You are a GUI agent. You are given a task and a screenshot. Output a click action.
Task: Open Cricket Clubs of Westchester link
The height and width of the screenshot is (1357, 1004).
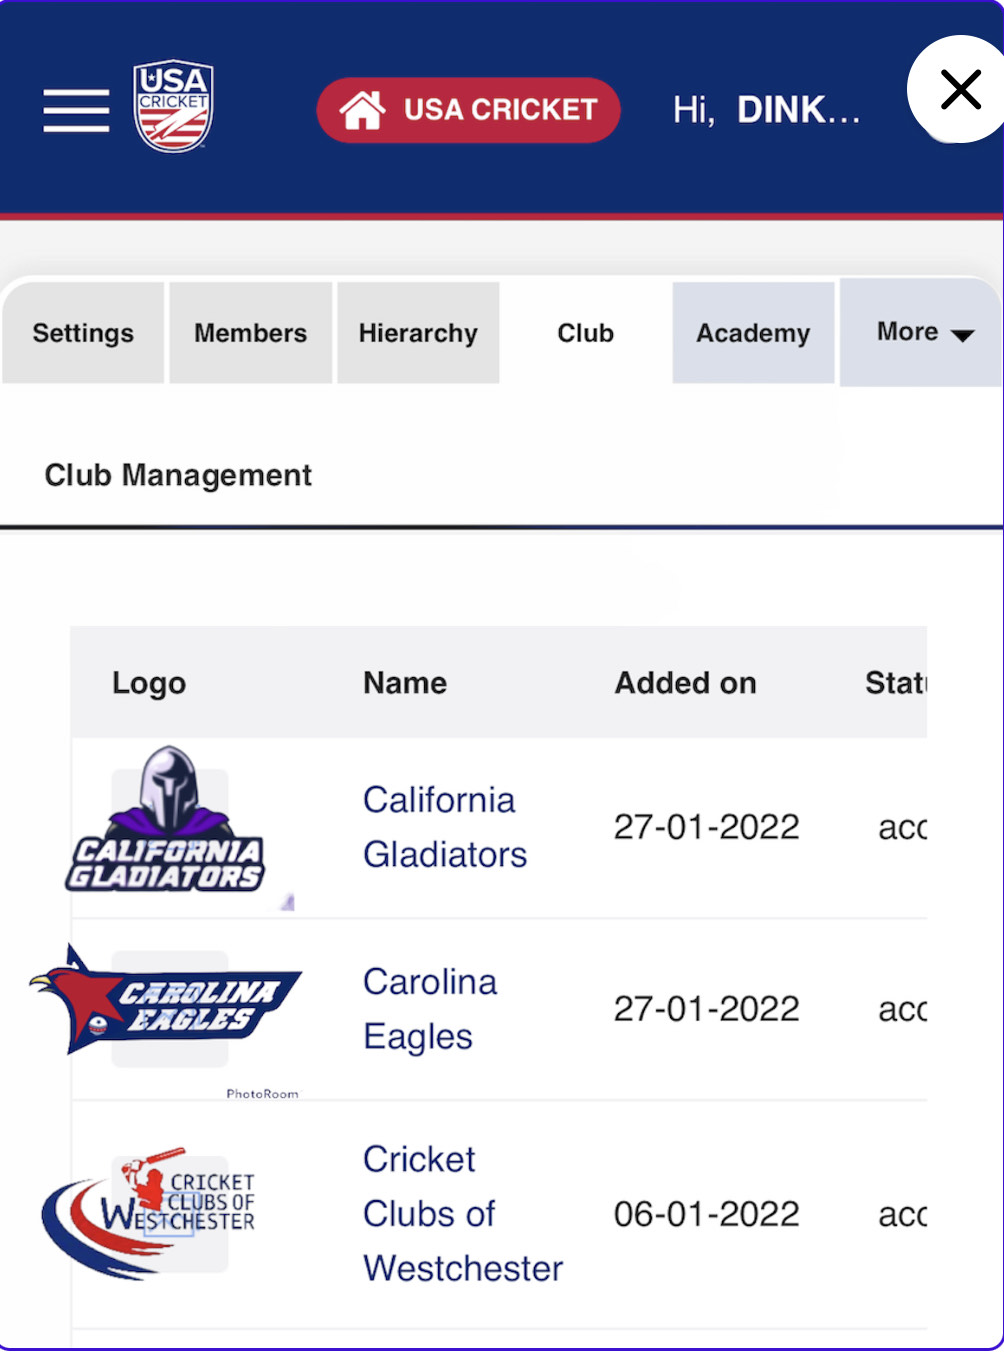point(463,1213)
